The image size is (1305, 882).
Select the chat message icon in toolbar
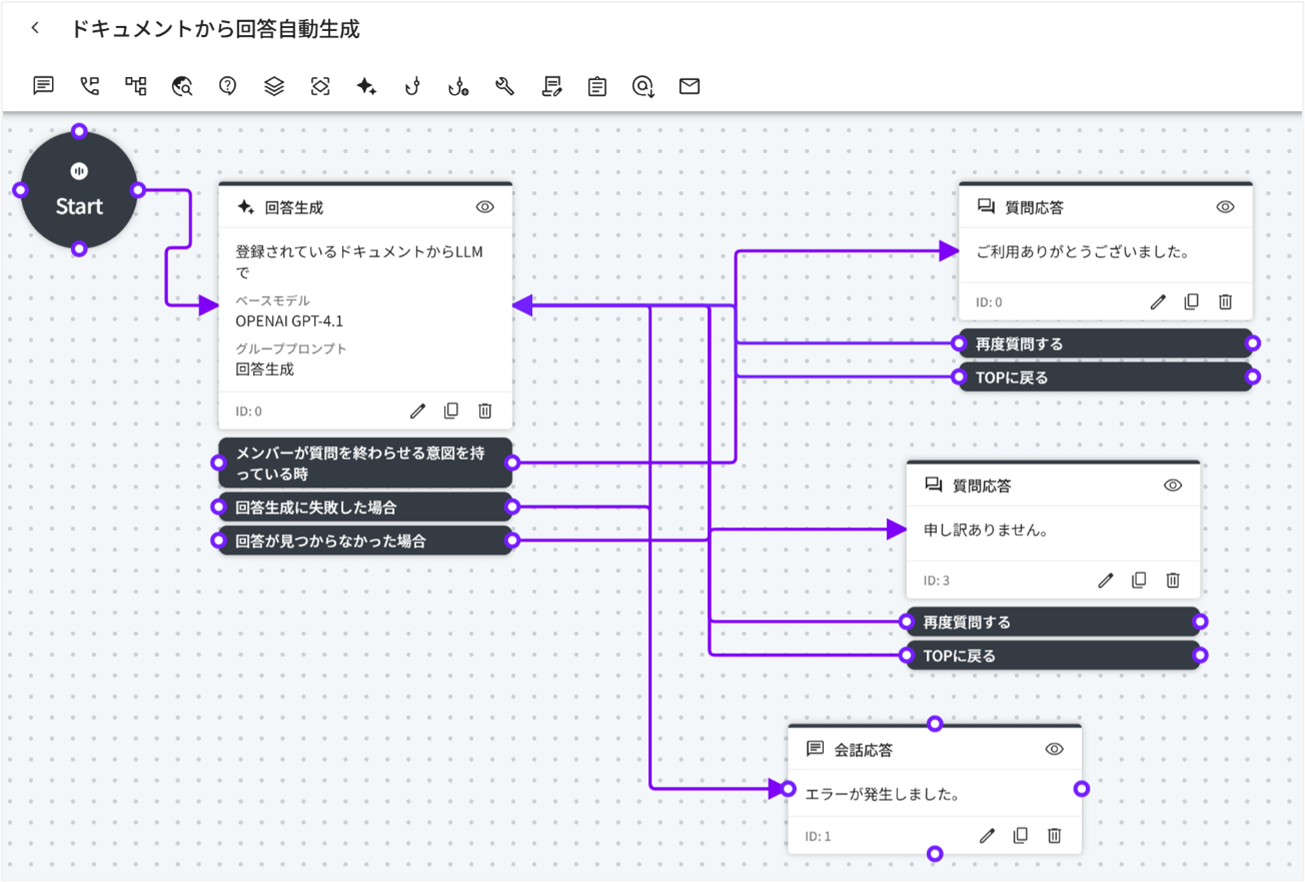(x=43, y=86)
